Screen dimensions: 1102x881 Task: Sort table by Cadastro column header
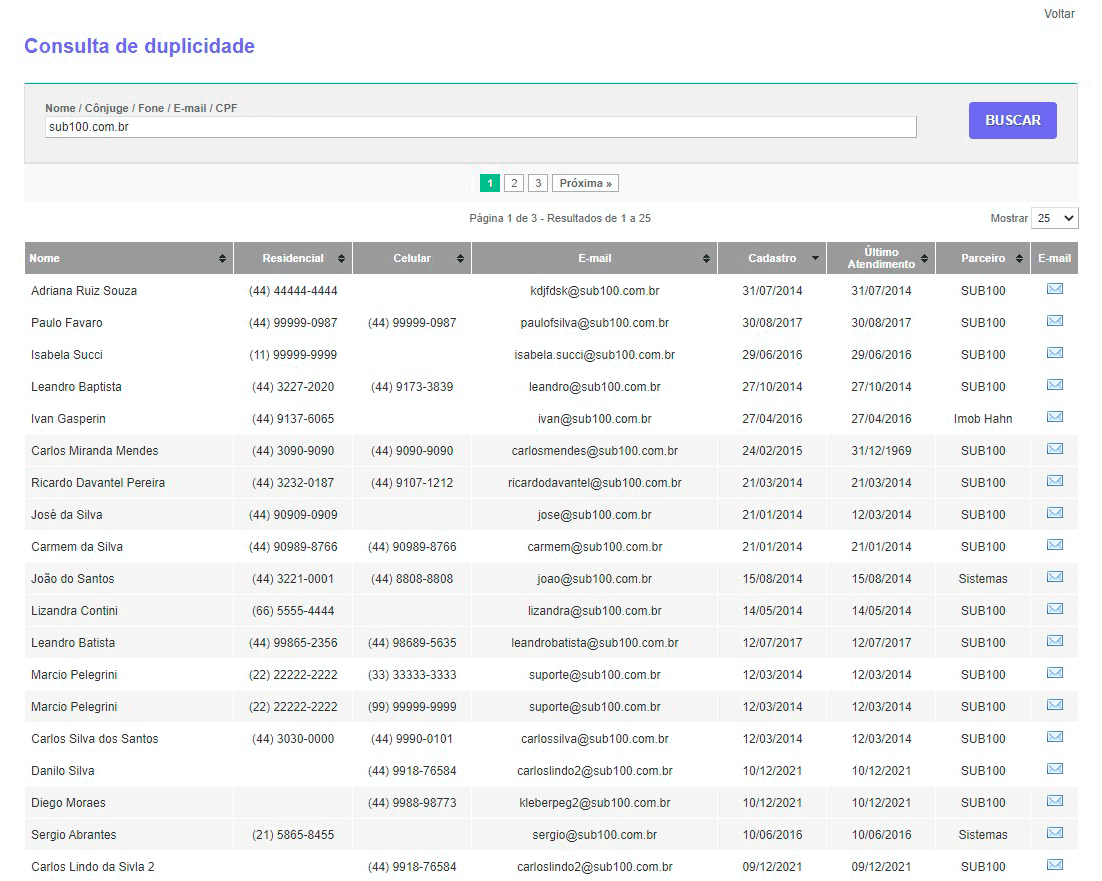coord(772,258)
